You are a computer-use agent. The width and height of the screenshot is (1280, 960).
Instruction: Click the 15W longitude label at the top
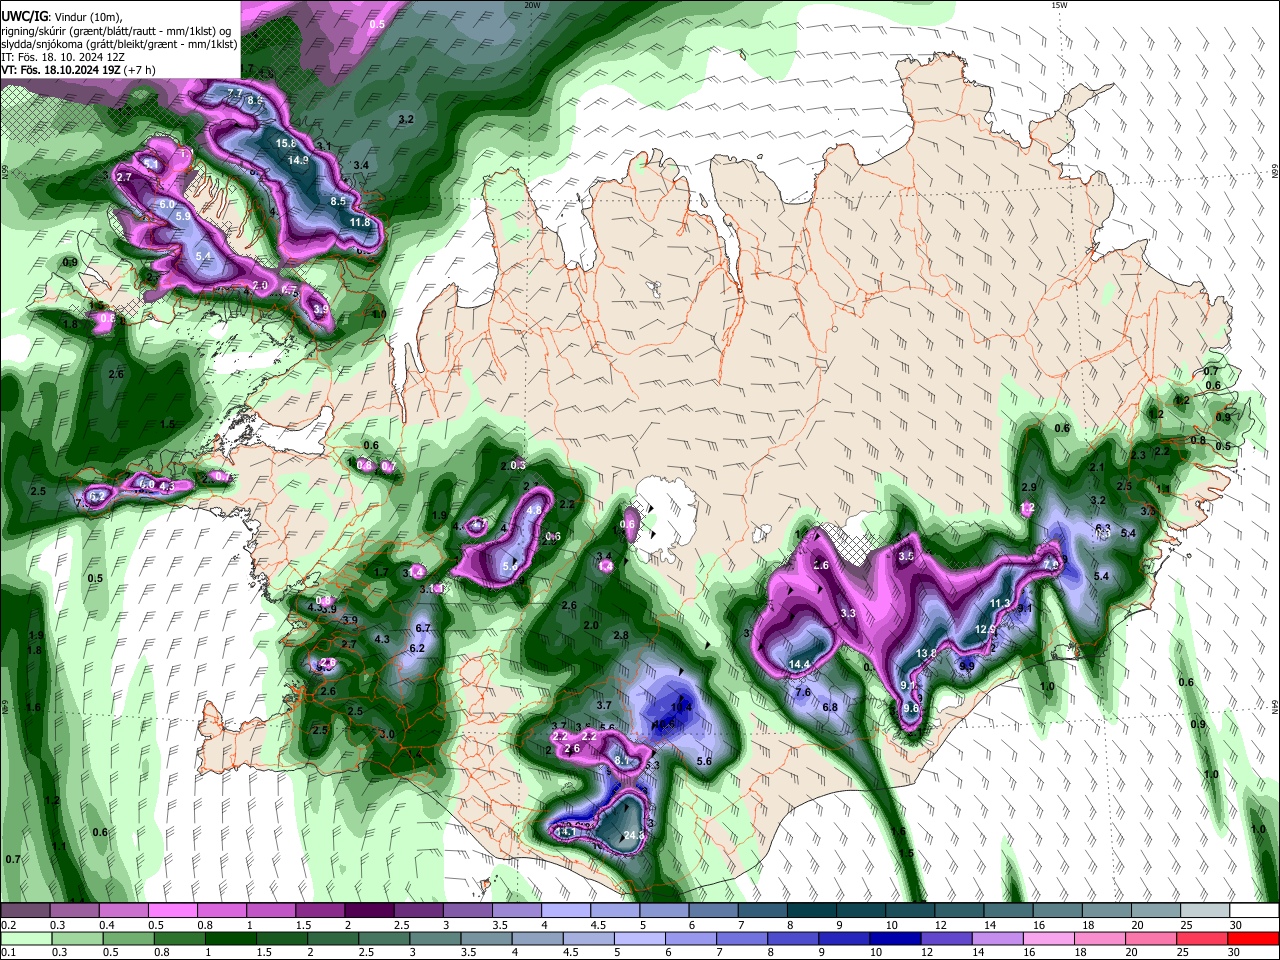(x=1059, y=5)
